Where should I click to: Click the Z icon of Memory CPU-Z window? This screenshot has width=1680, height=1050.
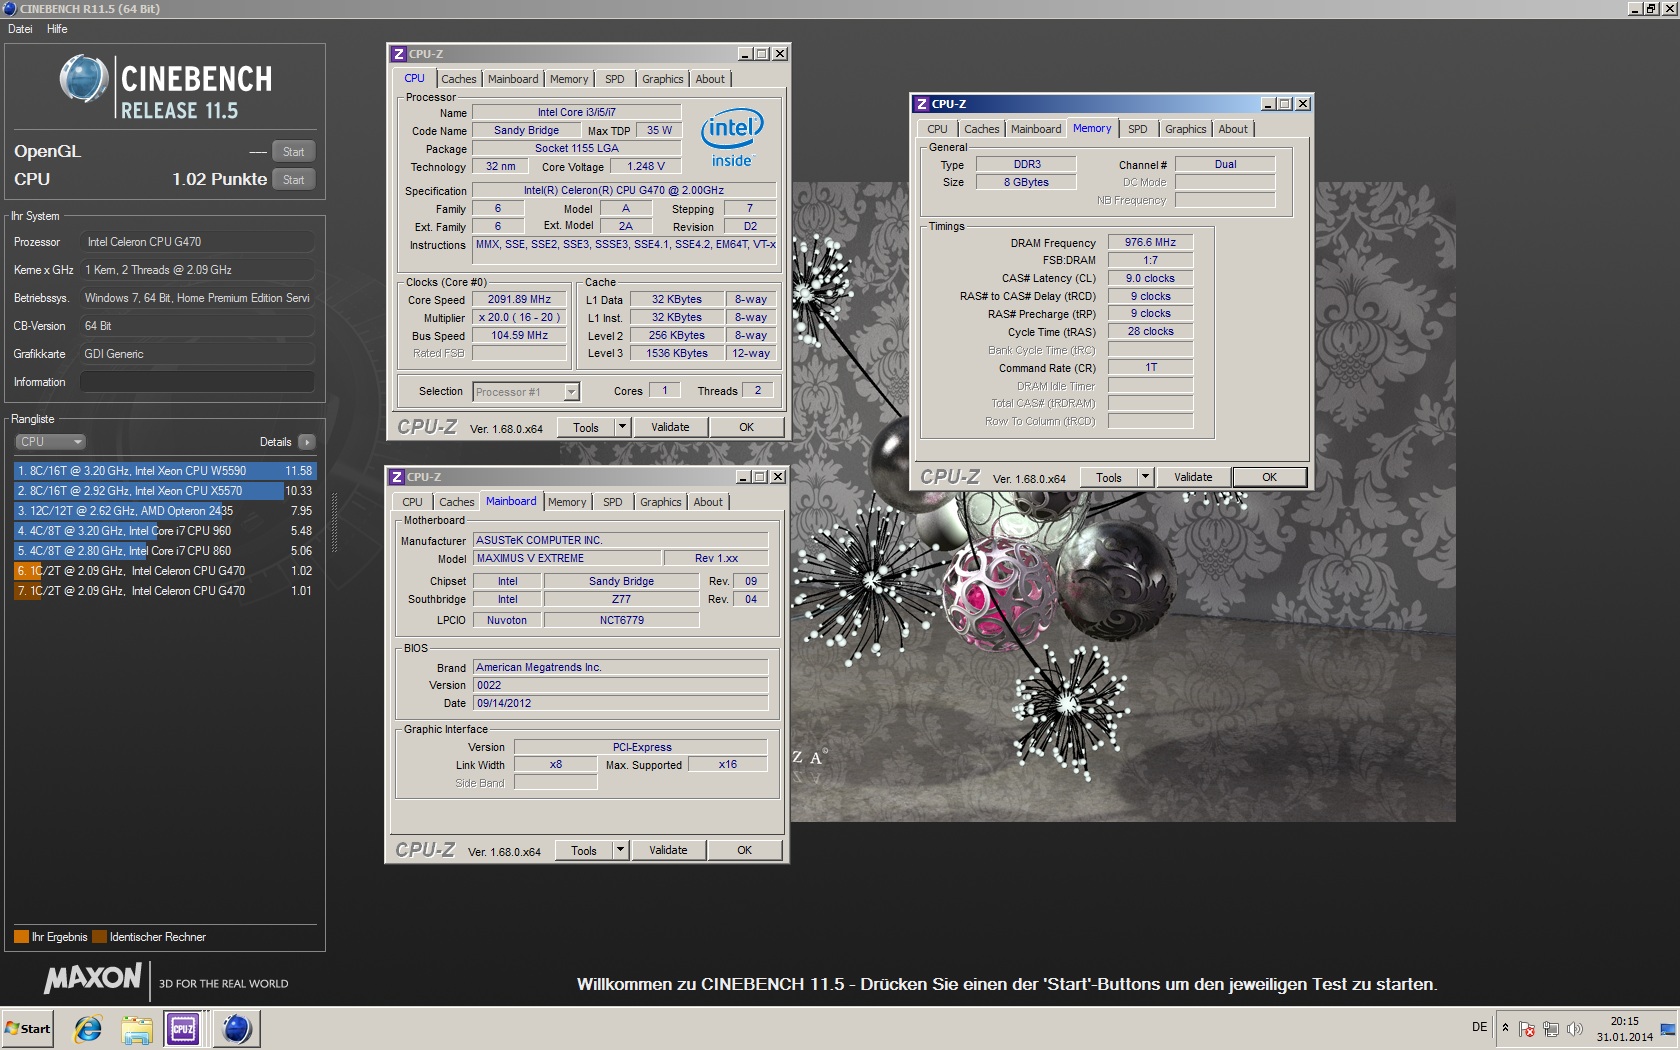tap(921, 104)
